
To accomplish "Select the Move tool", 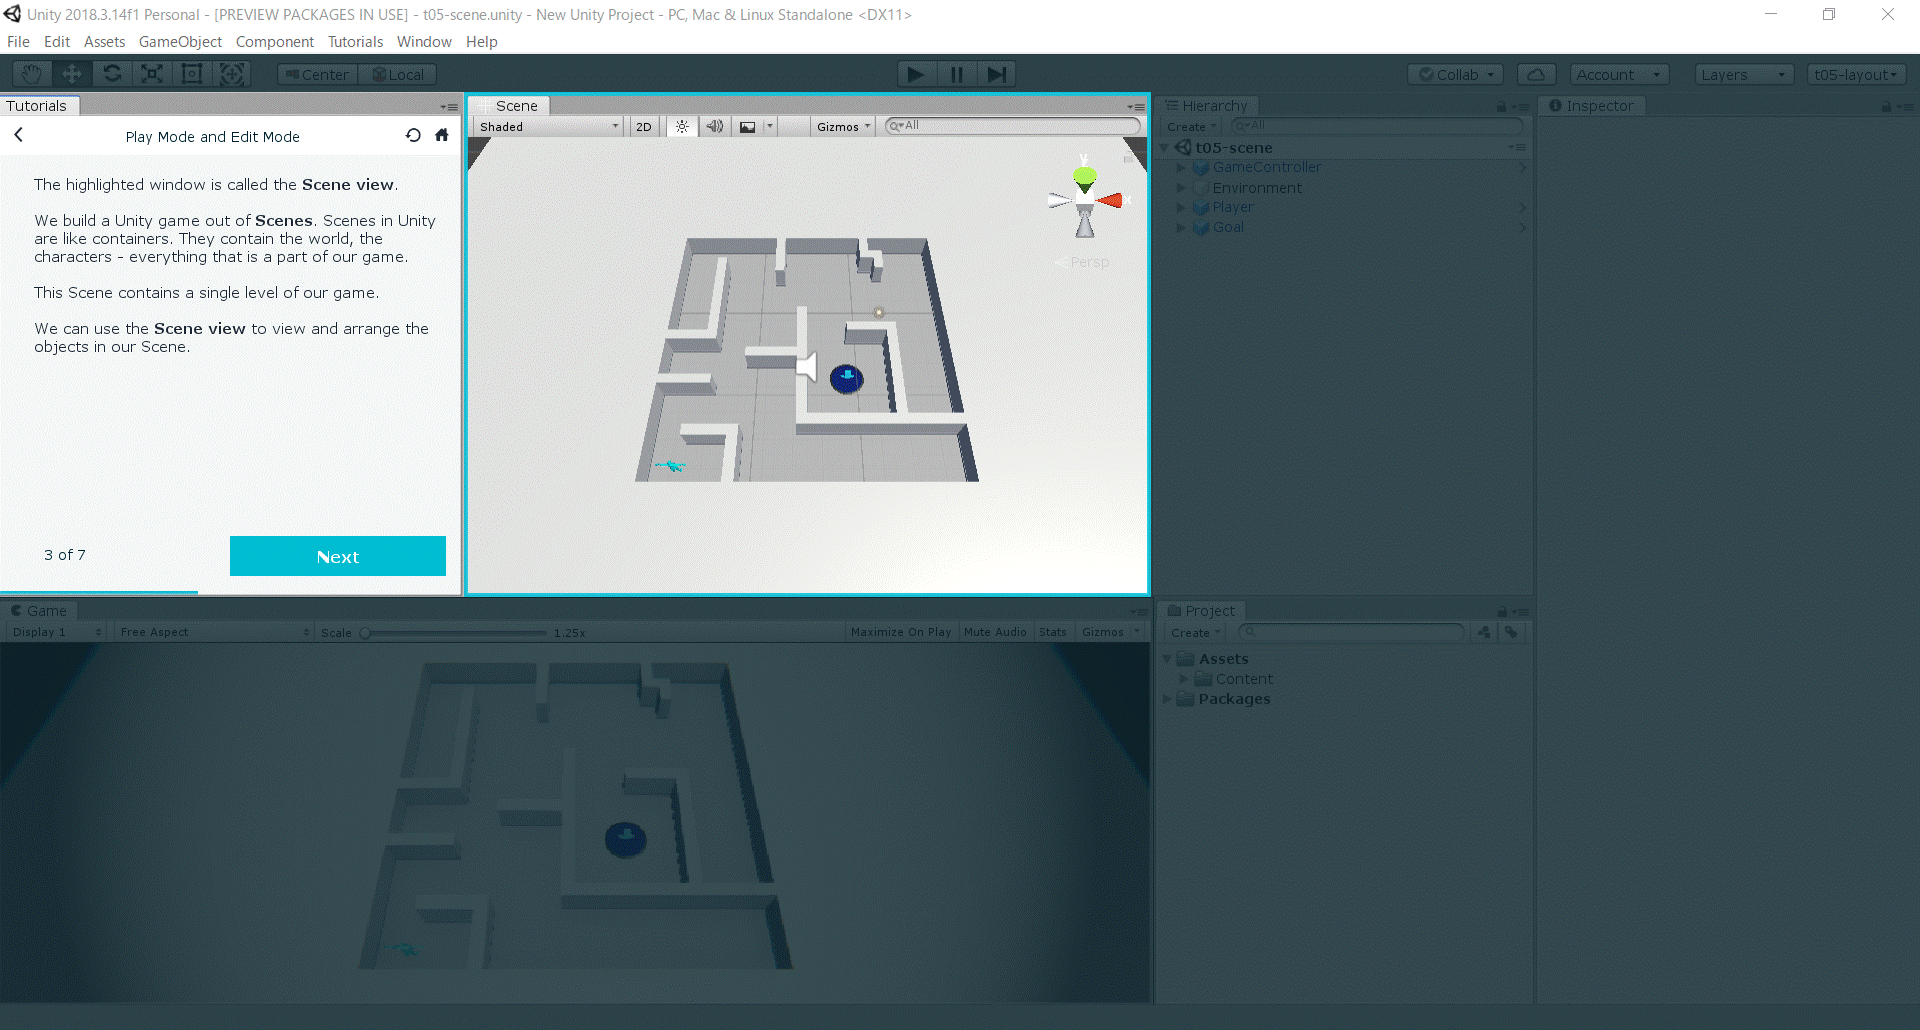I will click(x=72, y=74).
